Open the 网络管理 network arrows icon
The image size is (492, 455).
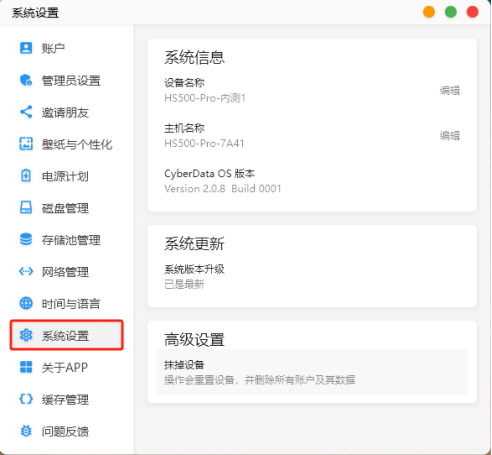pyautogui.click(x=26, y=271)
